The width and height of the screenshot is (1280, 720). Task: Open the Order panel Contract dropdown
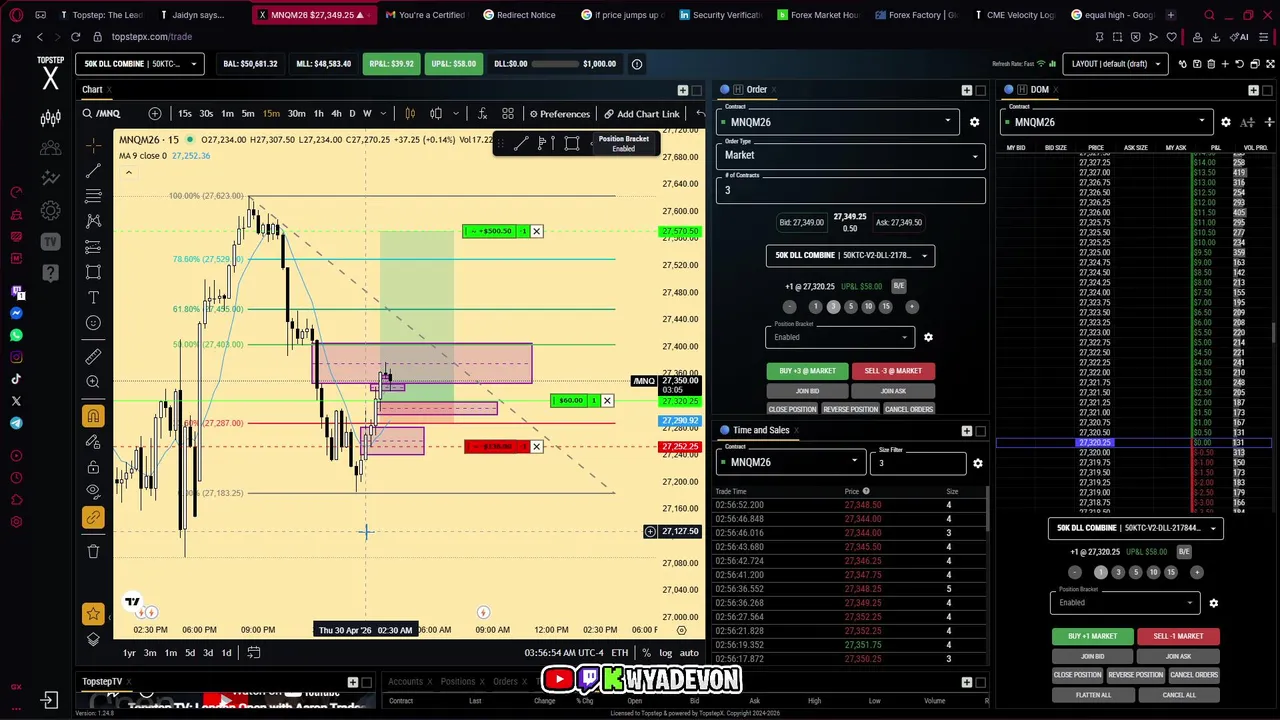pos(838,122)
